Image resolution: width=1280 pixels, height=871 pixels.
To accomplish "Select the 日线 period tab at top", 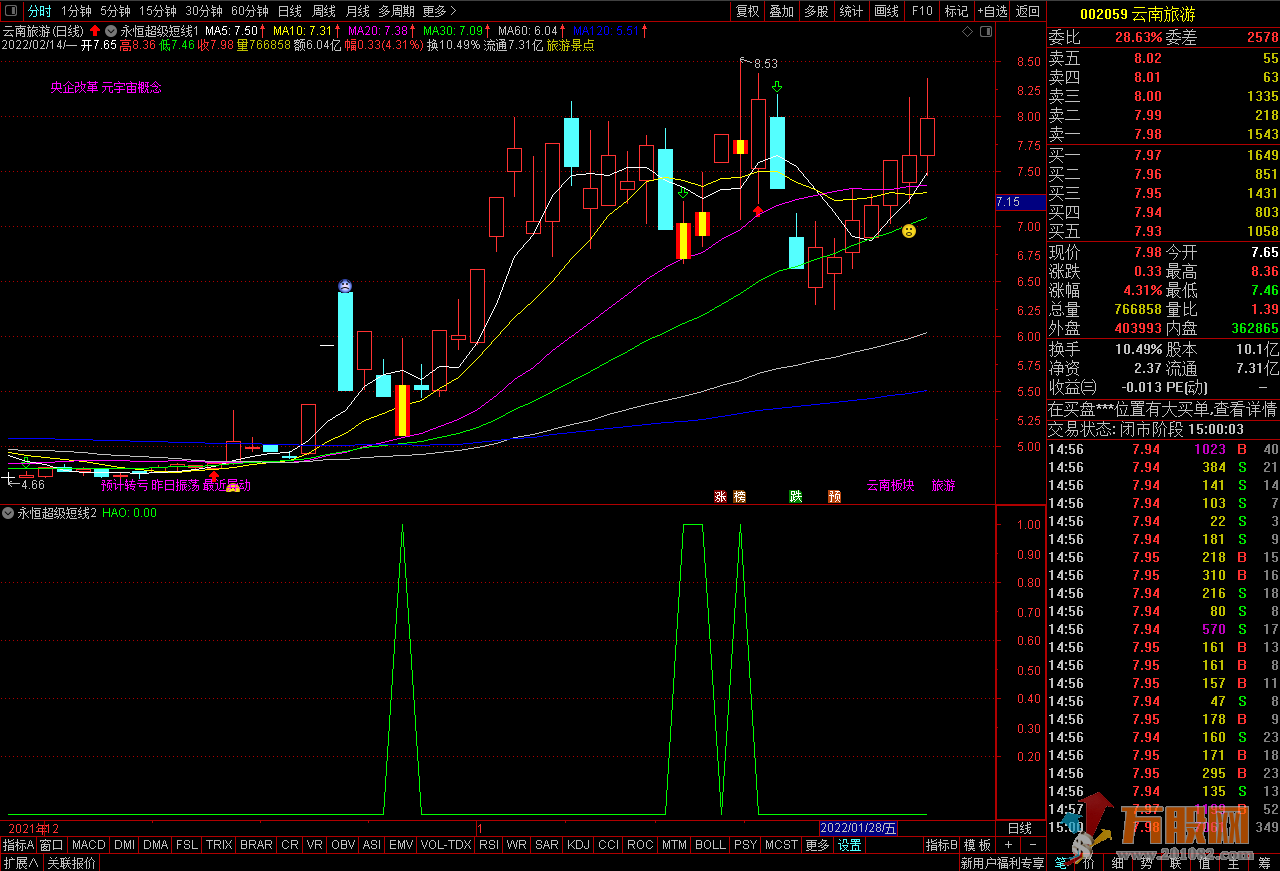I will click(x=290, y=11).
